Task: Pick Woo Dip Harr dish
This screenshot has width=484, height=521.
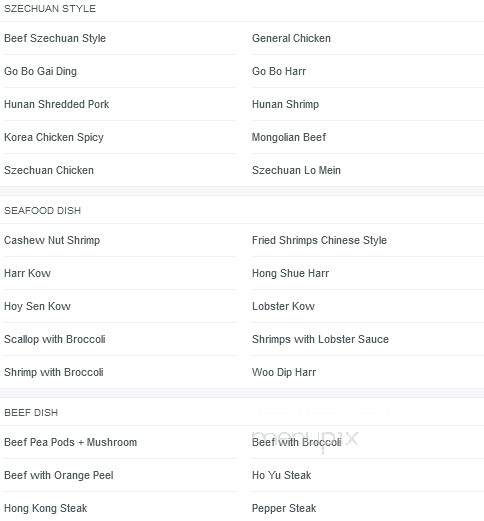Action: point(284,372)
